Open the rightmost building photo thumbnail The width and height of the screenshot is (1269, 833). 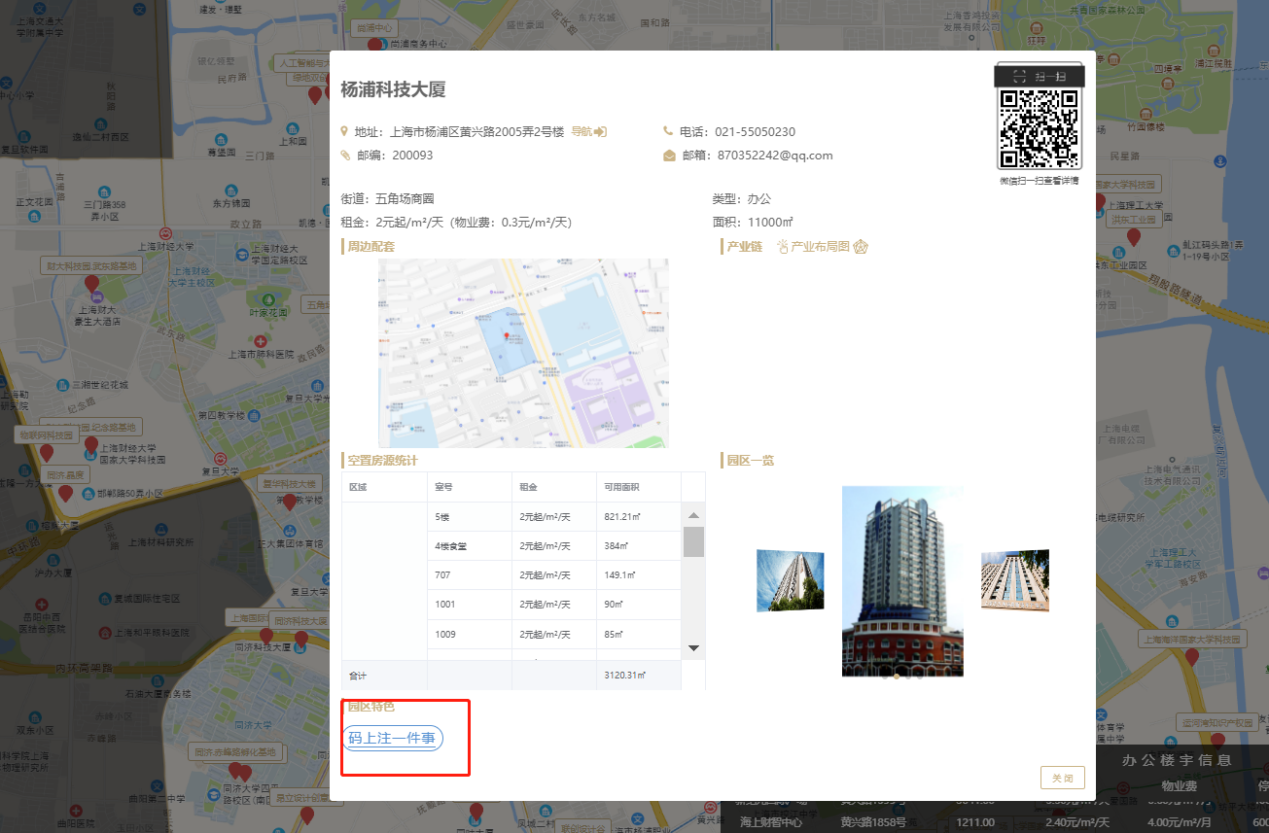coord(1015,579)
